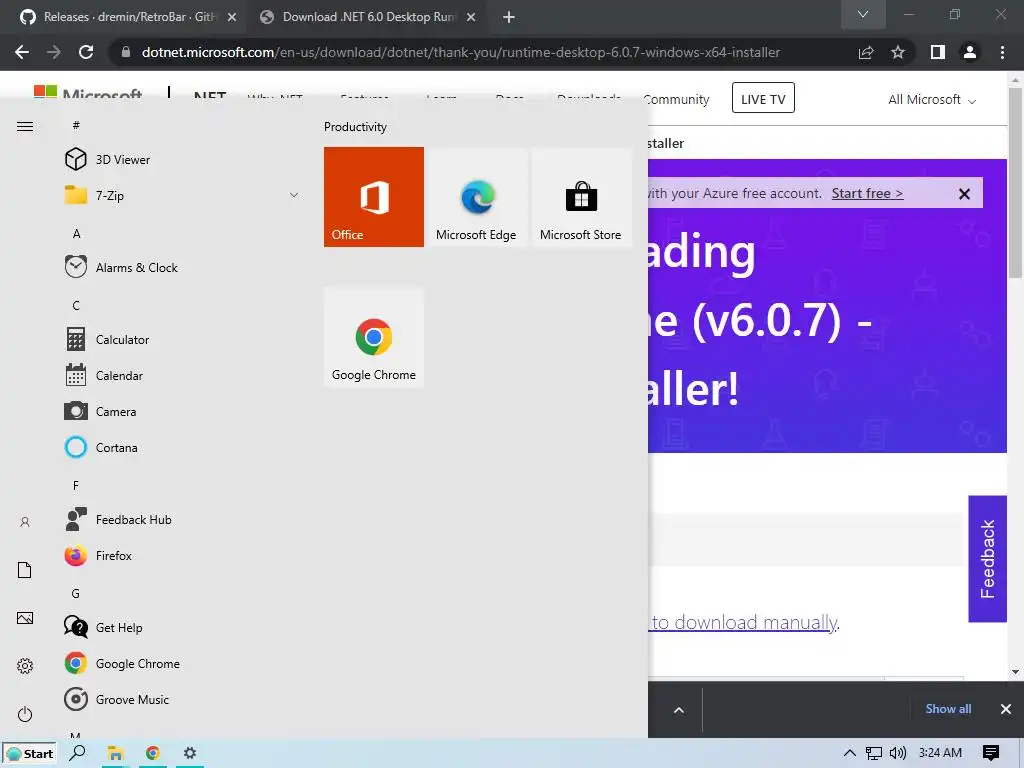Click the # letter group header
Image resolution: width=1024 pixels, height=768 pixels.
coord(76,125)
